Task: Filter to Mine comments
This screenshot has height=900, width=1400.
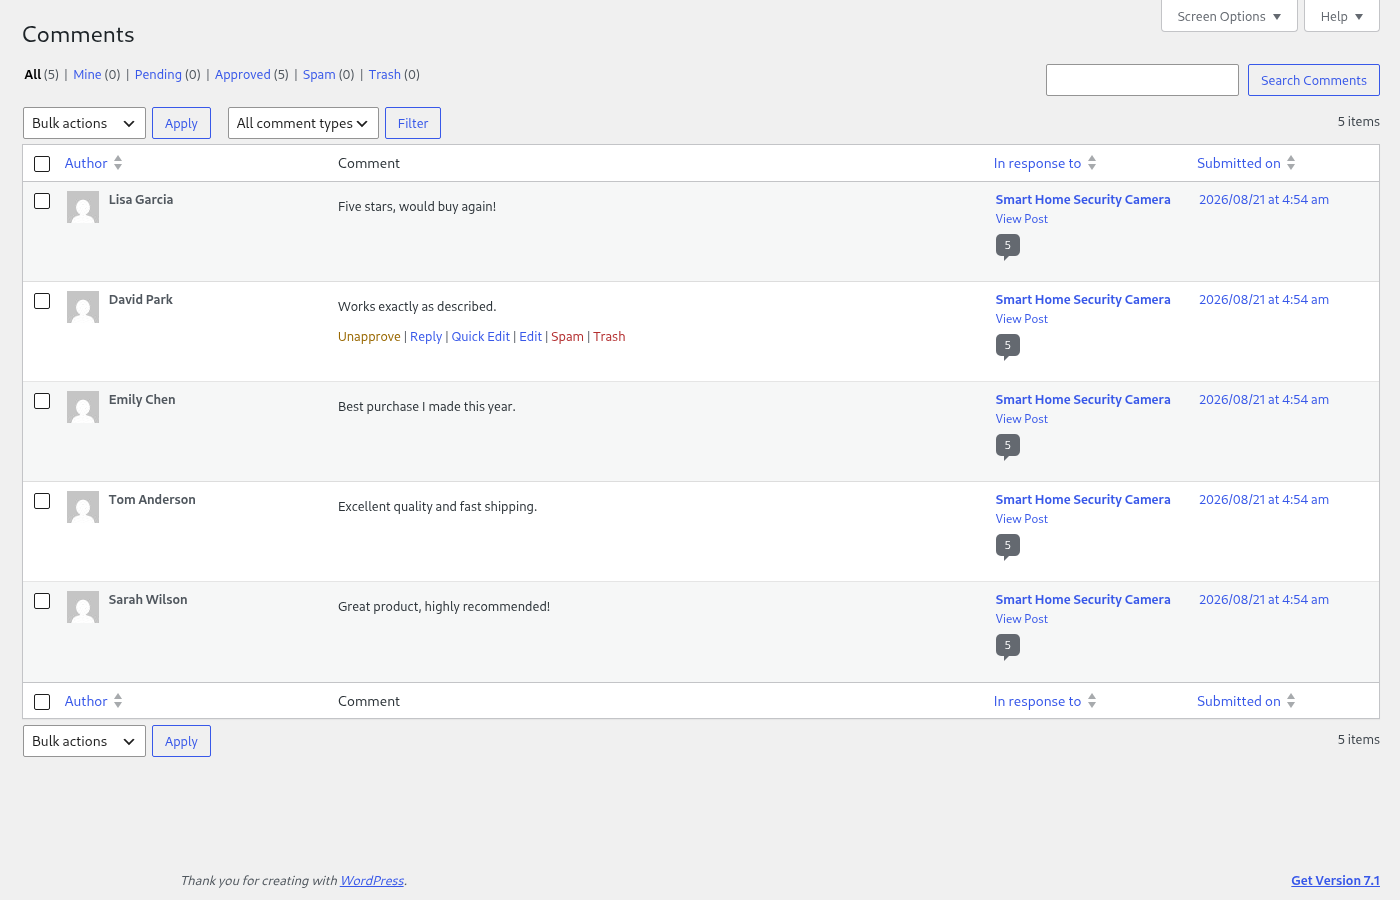Action: (87, 75)
